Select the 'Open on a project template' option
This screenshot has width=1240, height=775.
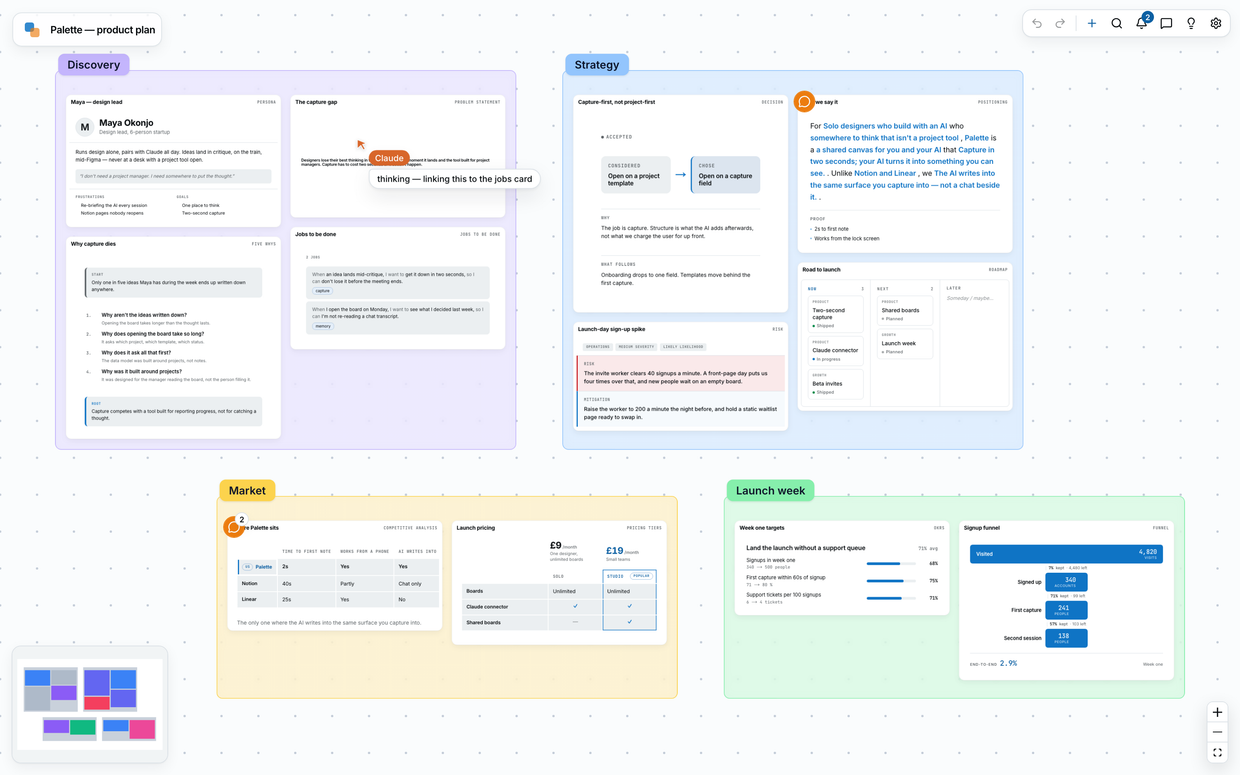pos(636,175)
